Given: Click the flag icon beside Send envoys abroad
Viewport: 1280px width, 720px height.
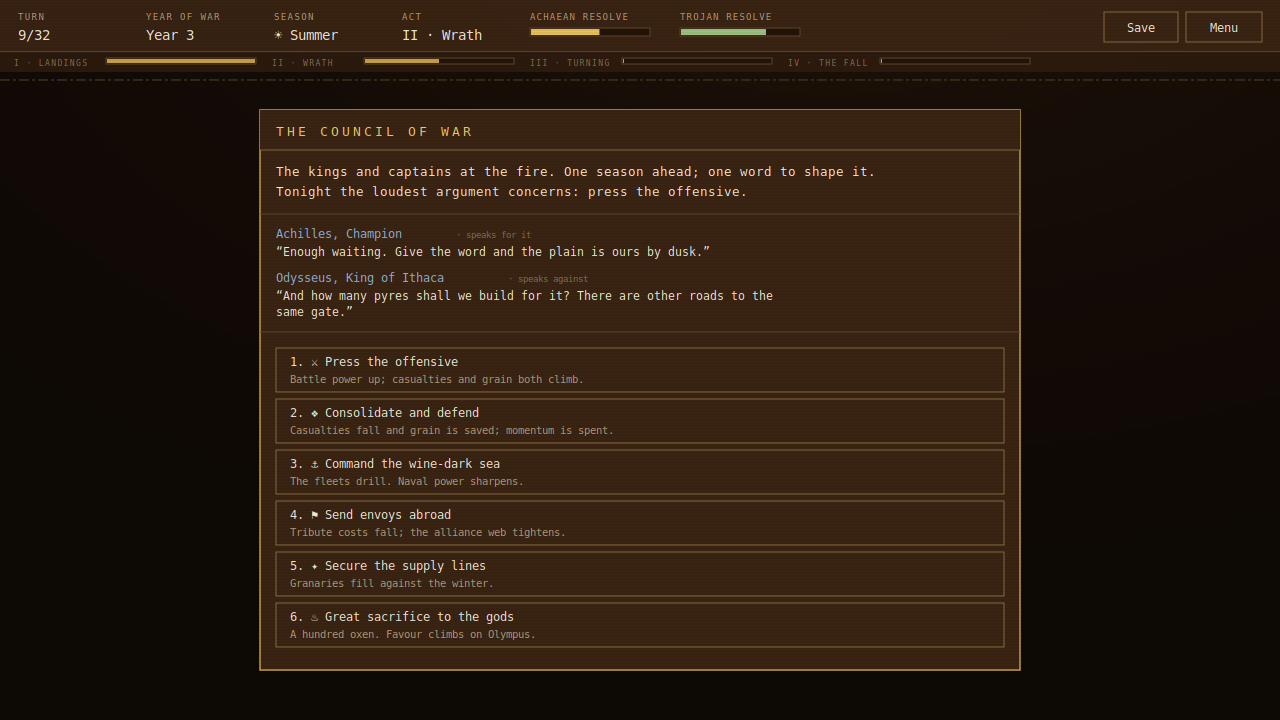Looking at the screenshot, I should (x=314, y=515).
